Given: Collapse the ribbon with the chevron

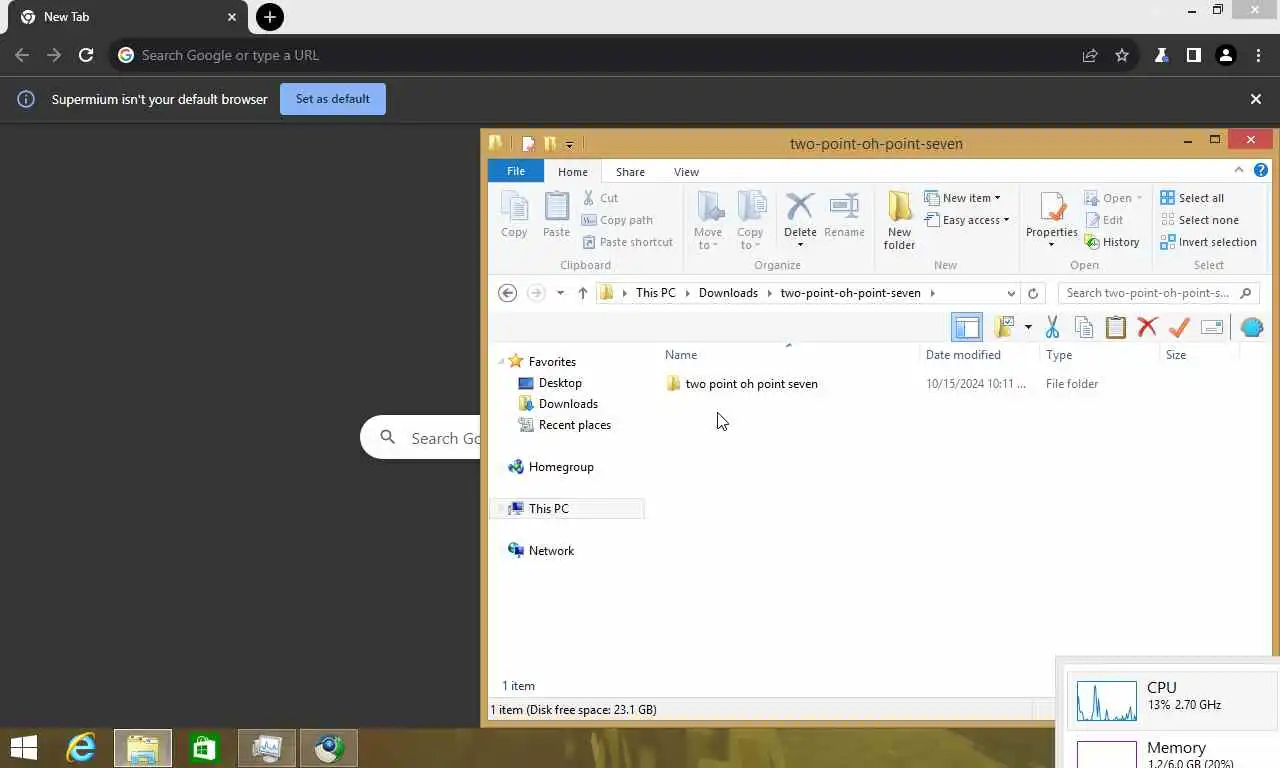Looking at the screenshot, I should click(1239, 170).
